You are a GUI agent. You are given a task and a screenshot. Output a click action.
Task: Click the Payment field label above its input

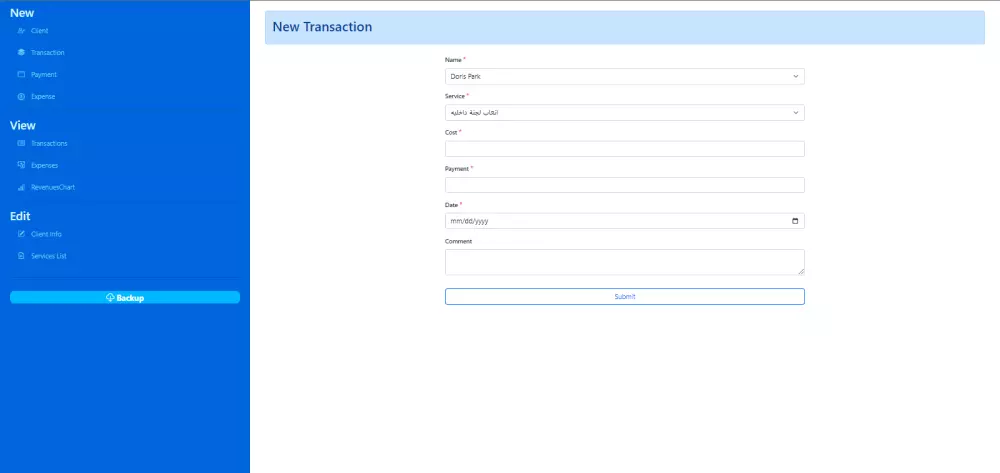pyautogui.click(x=457, y=169)
